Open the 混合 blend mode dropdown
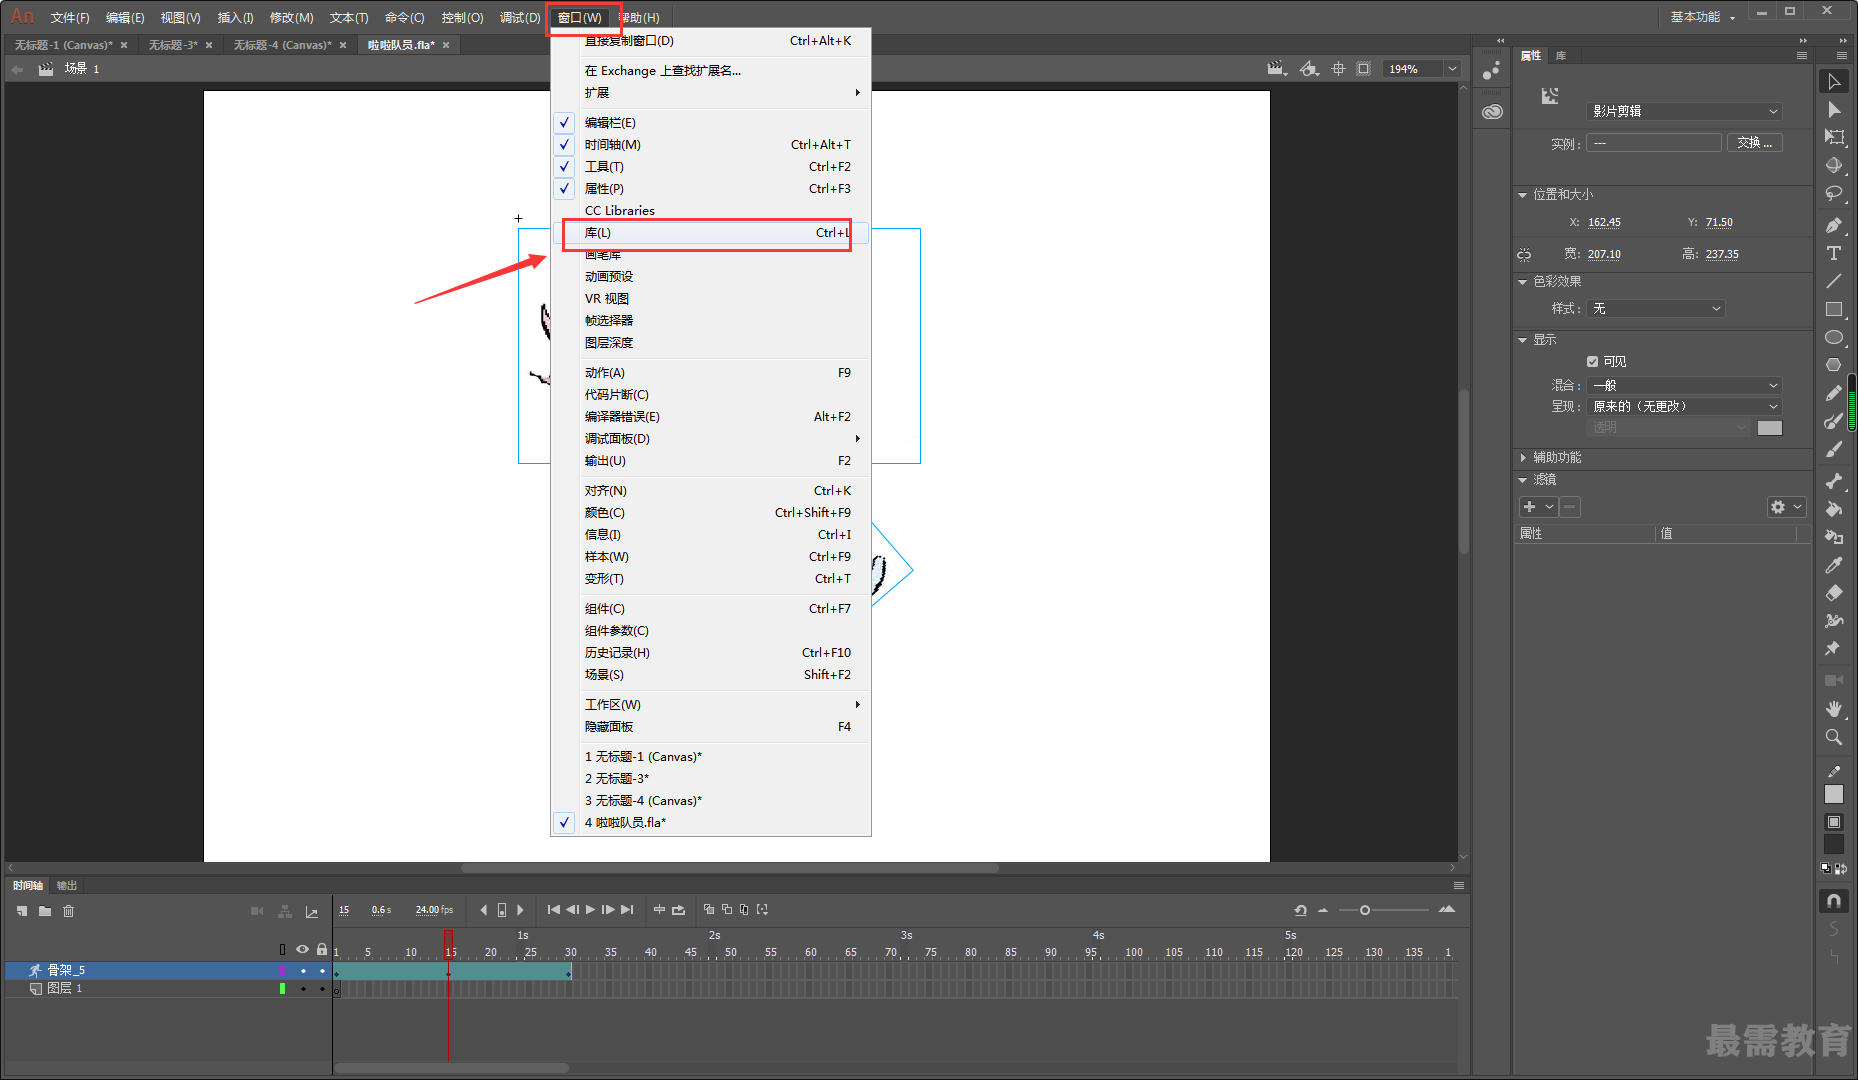1858x1080 pixels. coord(1685,386)
